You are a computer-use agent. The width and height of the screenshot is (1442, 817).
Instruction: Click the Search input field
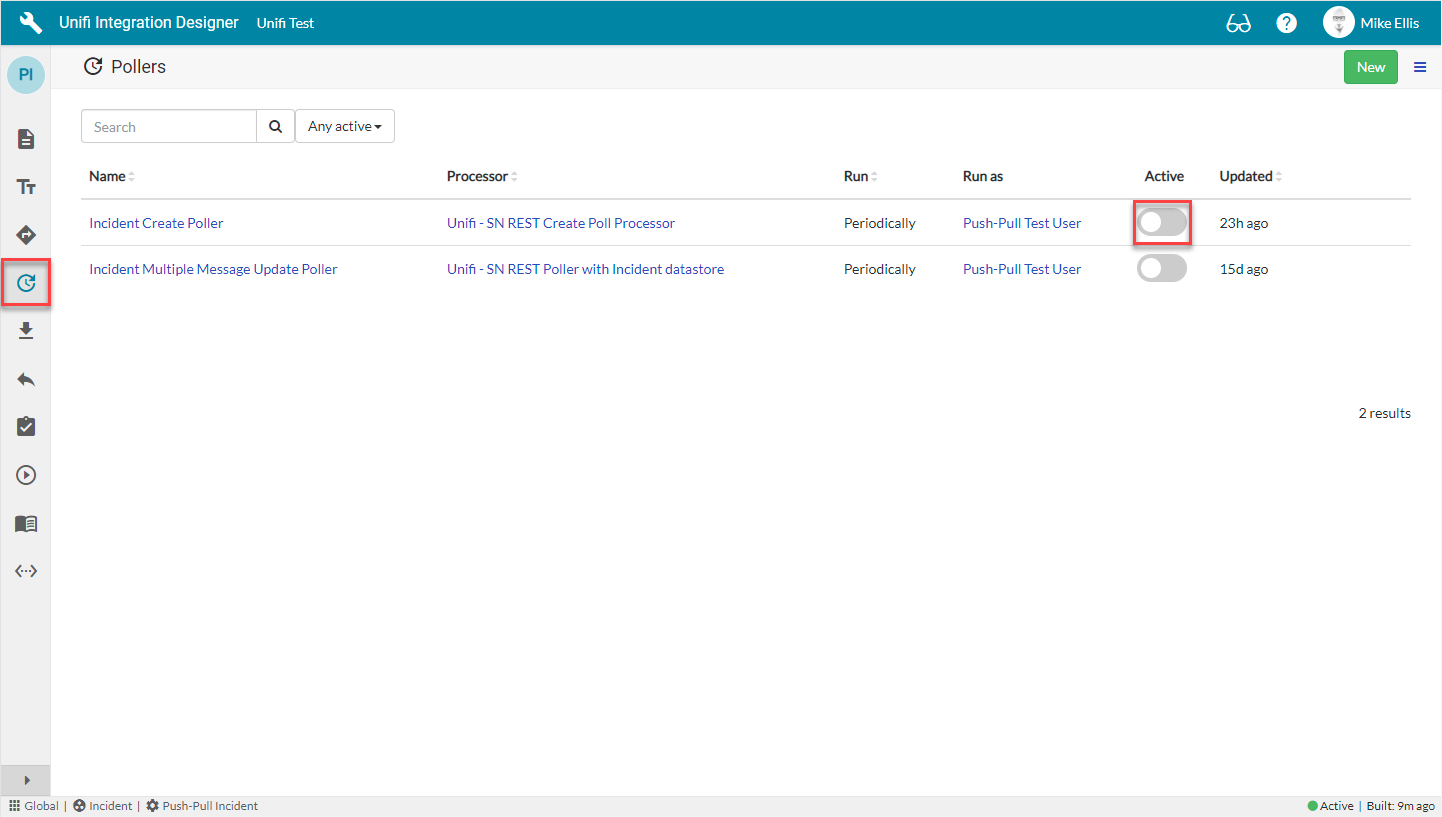click(x=169, y=127)
